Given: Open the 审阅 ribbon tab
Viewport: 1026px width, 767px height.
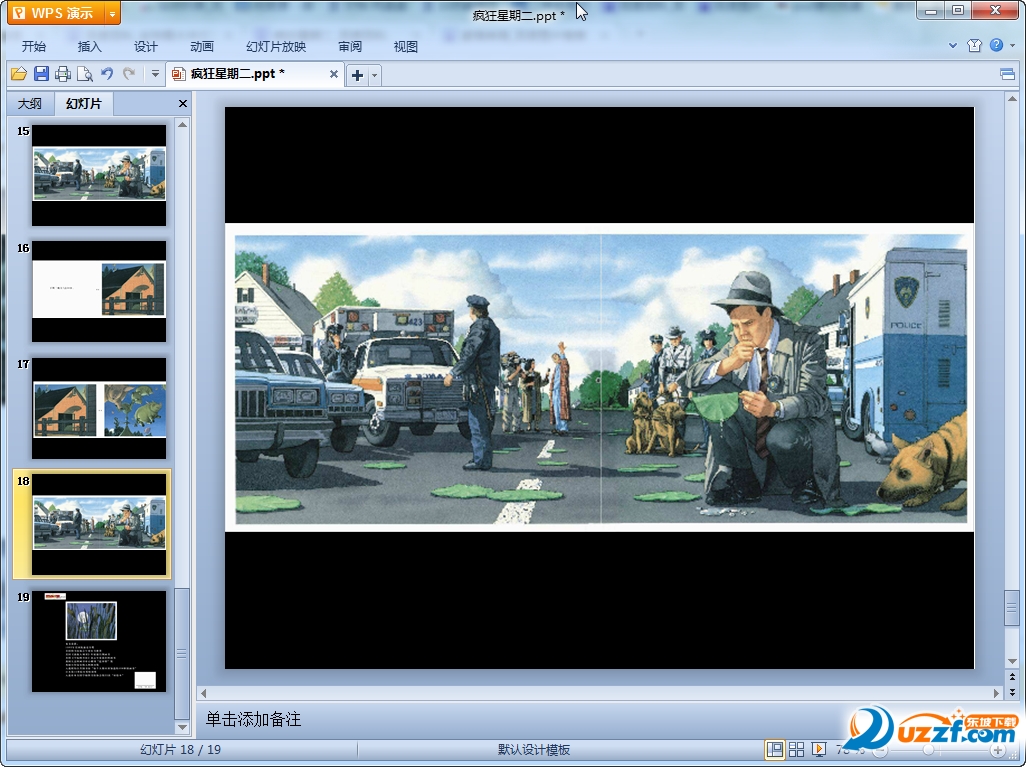Looking at the screenshot, I should [350, 46].
